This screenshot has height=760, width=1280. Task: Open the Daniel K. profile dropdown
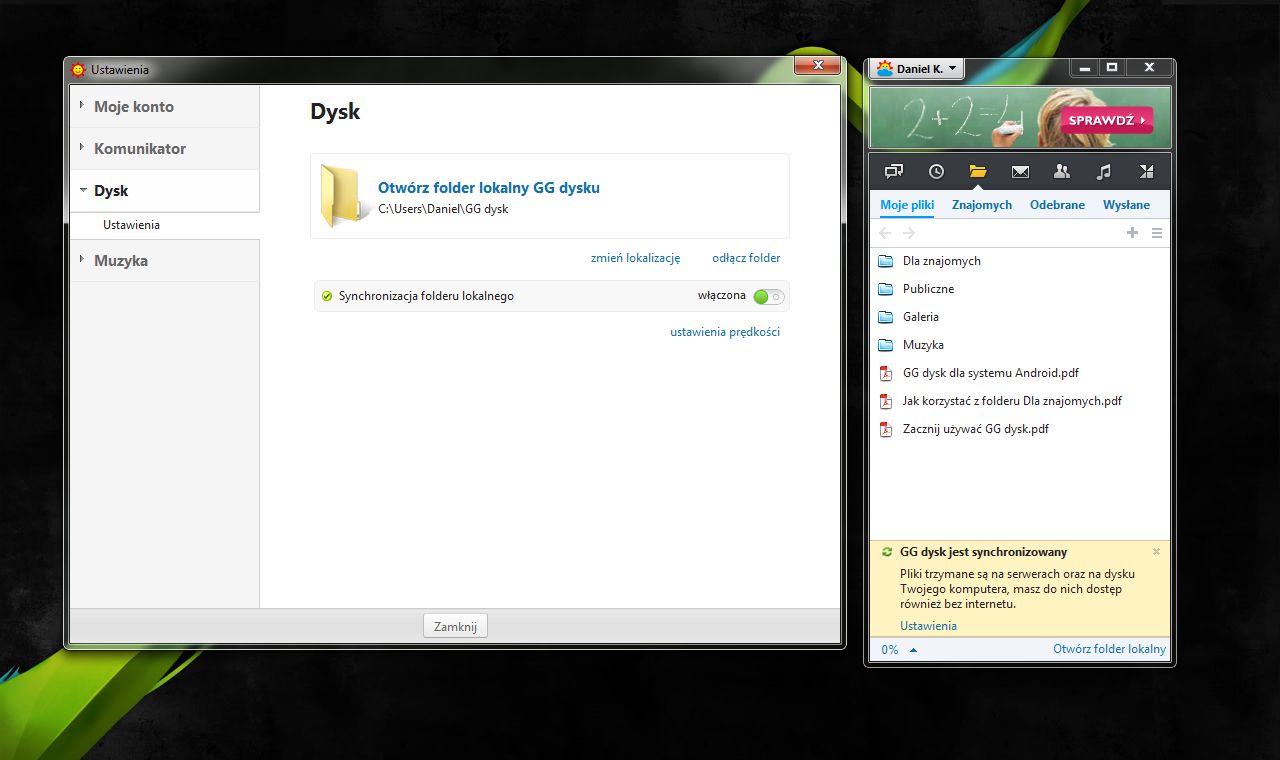(x=917, y=69)
